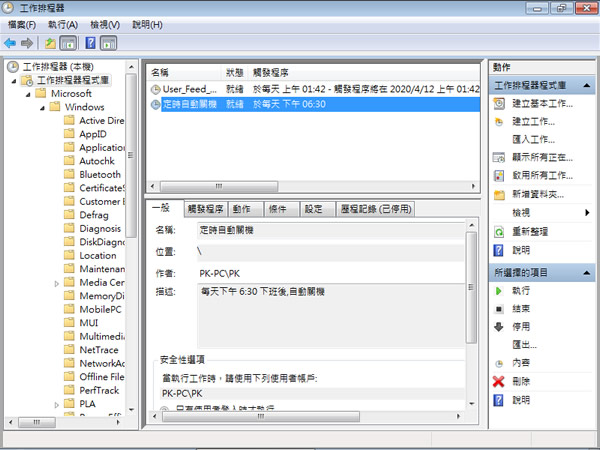Screen dimensions: 600x450
Task: Switch to 動作 tab
Action: pyautogui.click(x=245, y=209)
